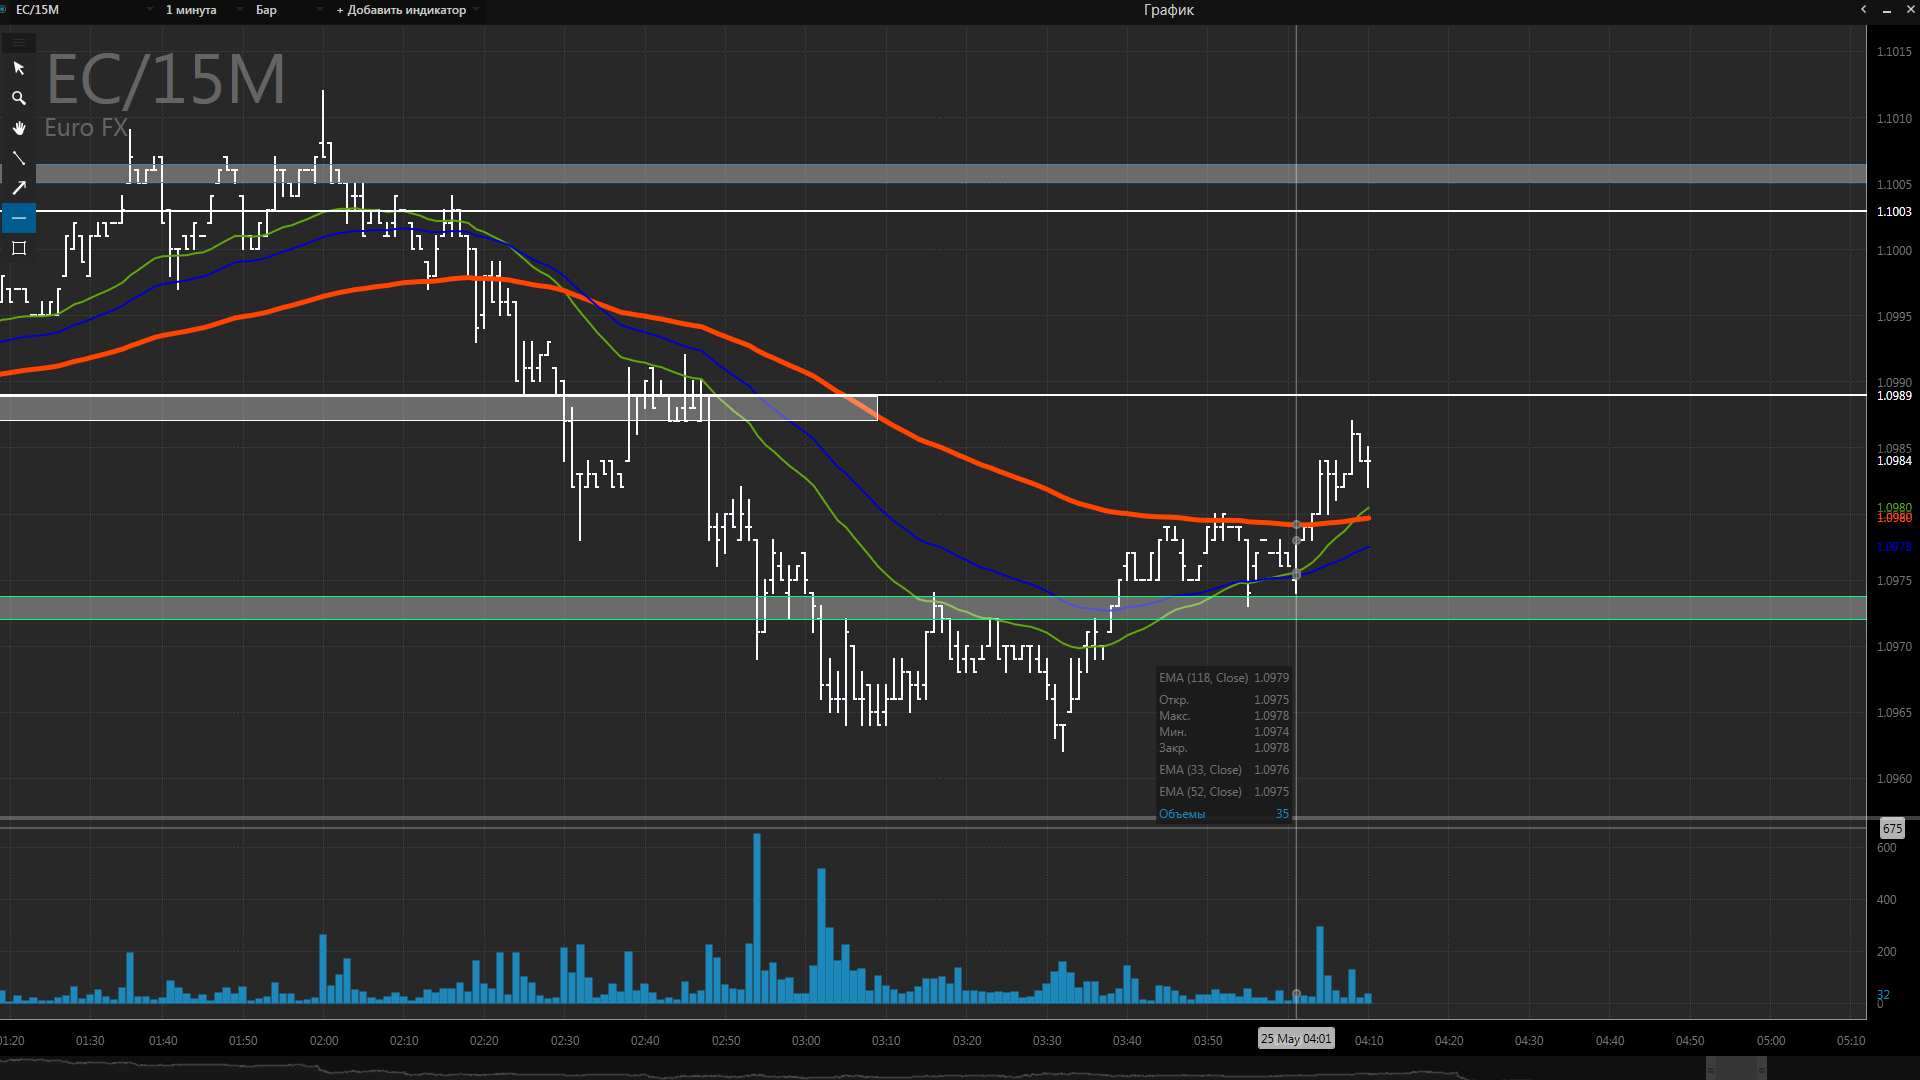The image size is (1920, 1080).
Task: Click the 02:00 time axis label
Action: click(324, 1041)
